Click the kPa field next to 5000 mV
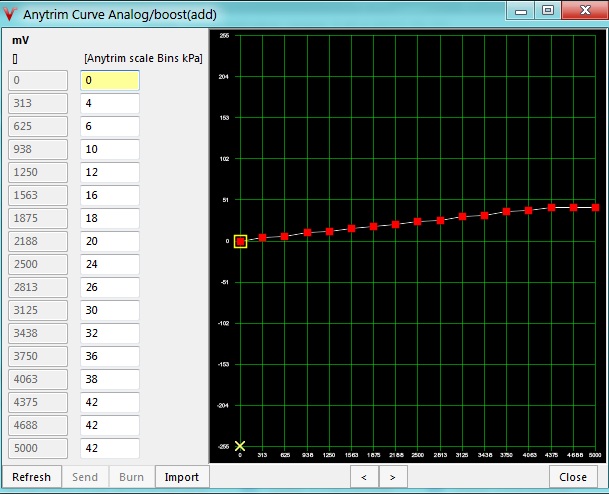 [x=109, y=448]
